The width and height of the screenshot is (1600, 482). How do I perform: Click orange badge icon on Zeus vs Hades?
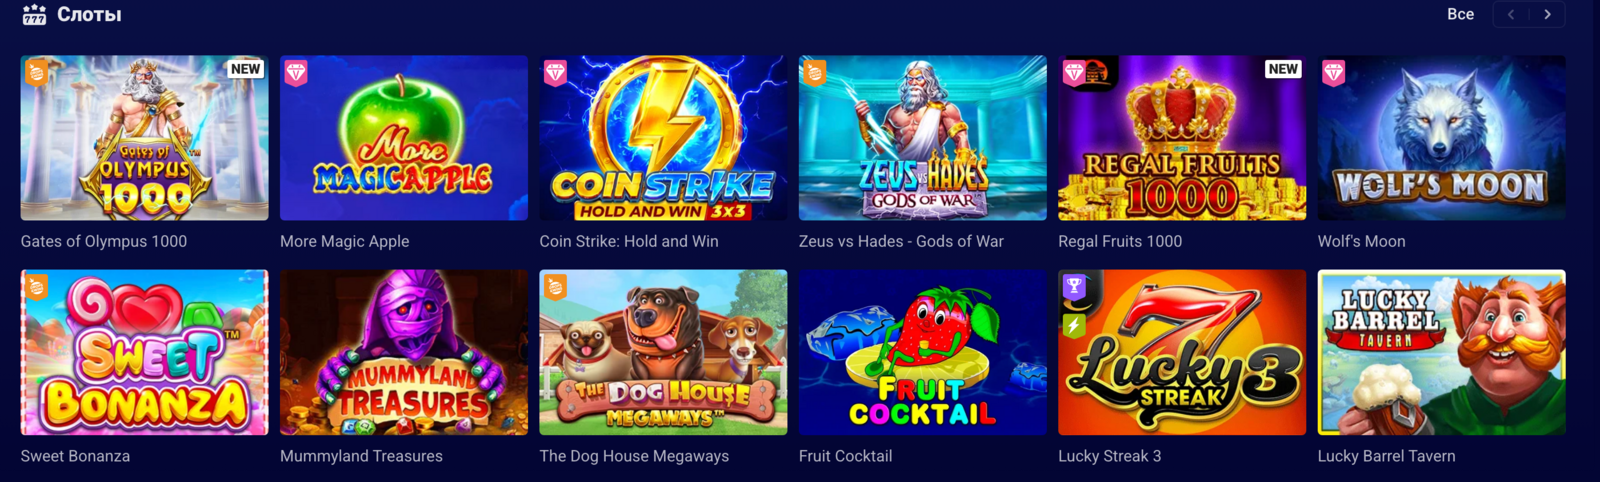point(815,72)
